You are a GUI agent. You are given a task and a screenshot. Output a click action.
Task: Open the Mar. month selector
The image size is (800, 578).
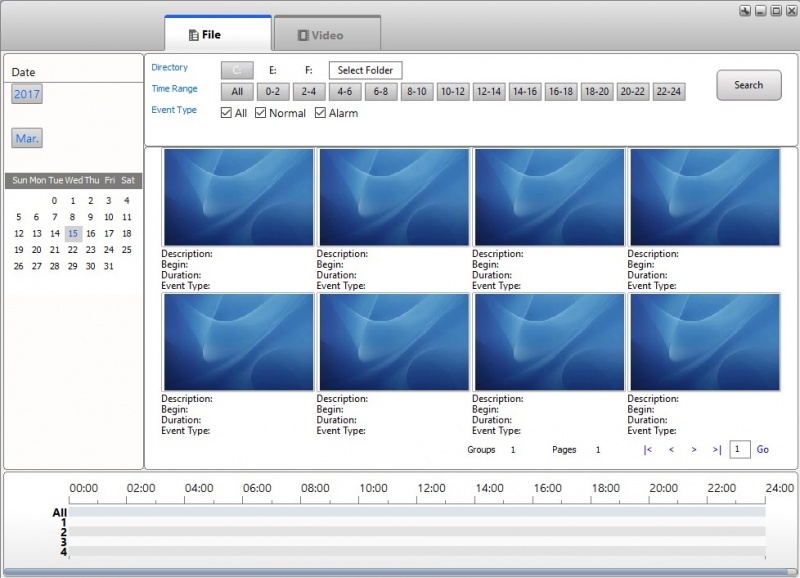click(25, 137)
